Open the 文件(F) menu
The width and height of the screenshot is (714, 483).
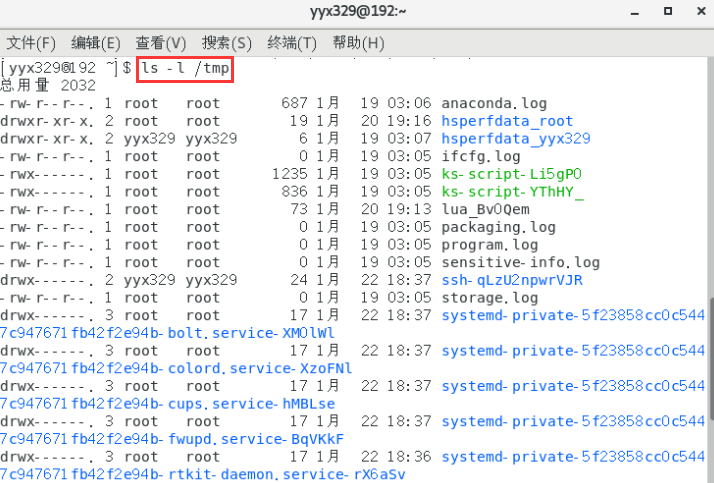tap(31, 43)
